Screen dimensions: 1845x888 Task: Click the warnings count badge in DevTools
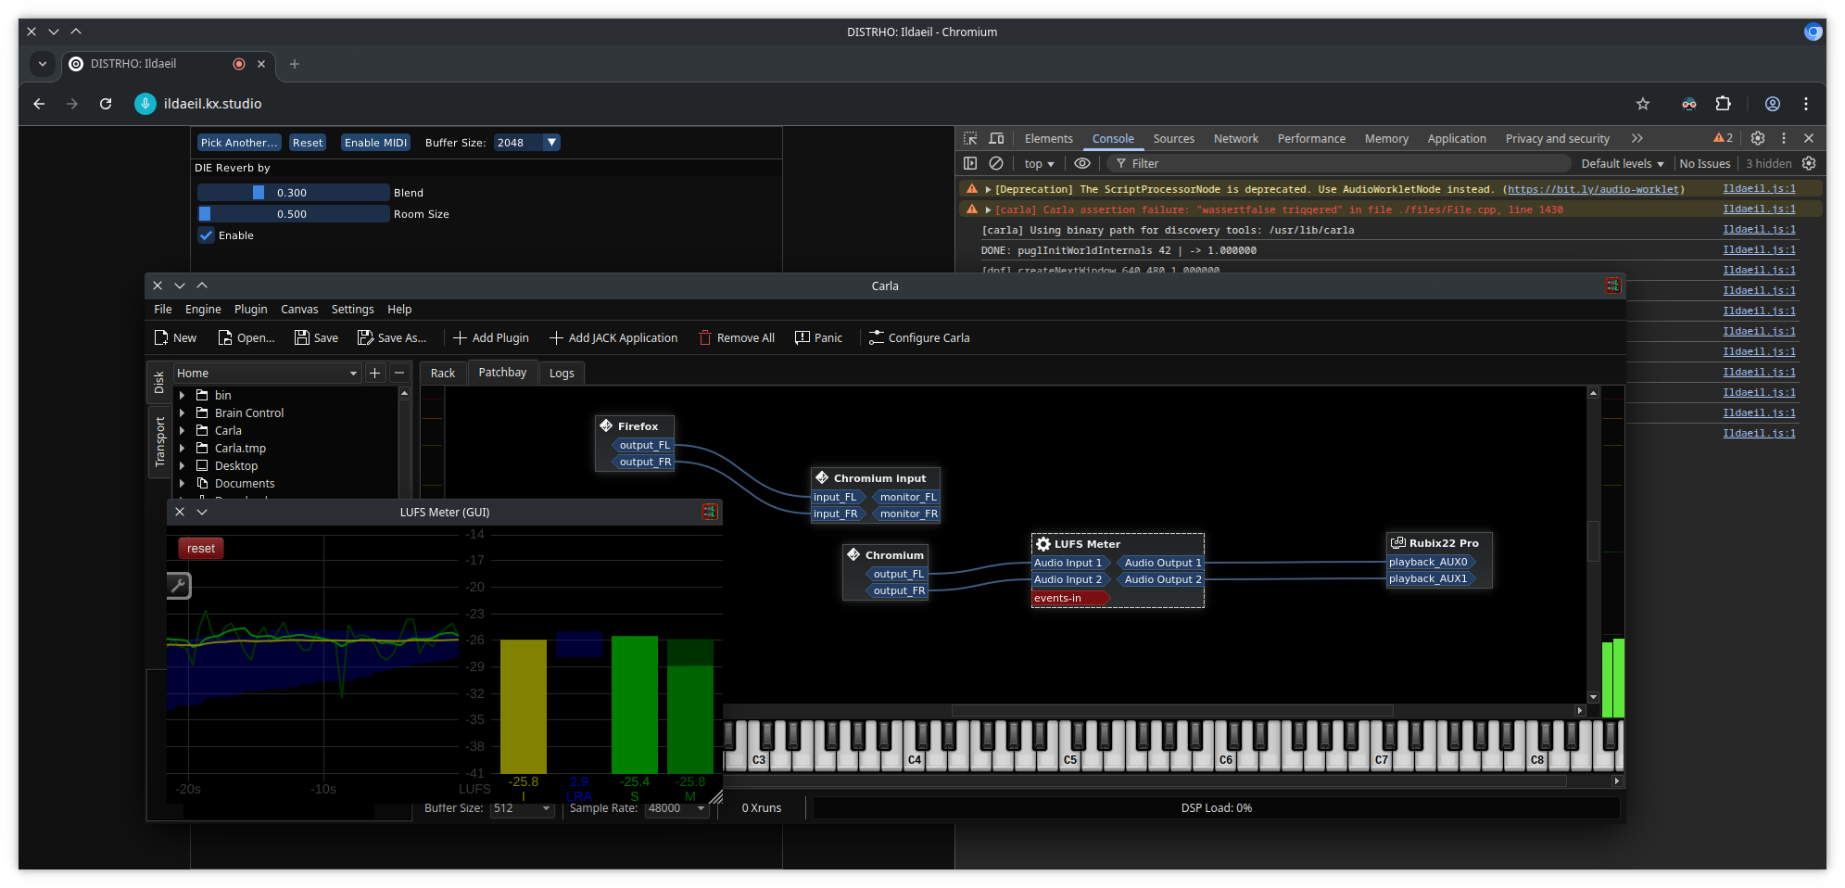click(x=1723, y=138)
